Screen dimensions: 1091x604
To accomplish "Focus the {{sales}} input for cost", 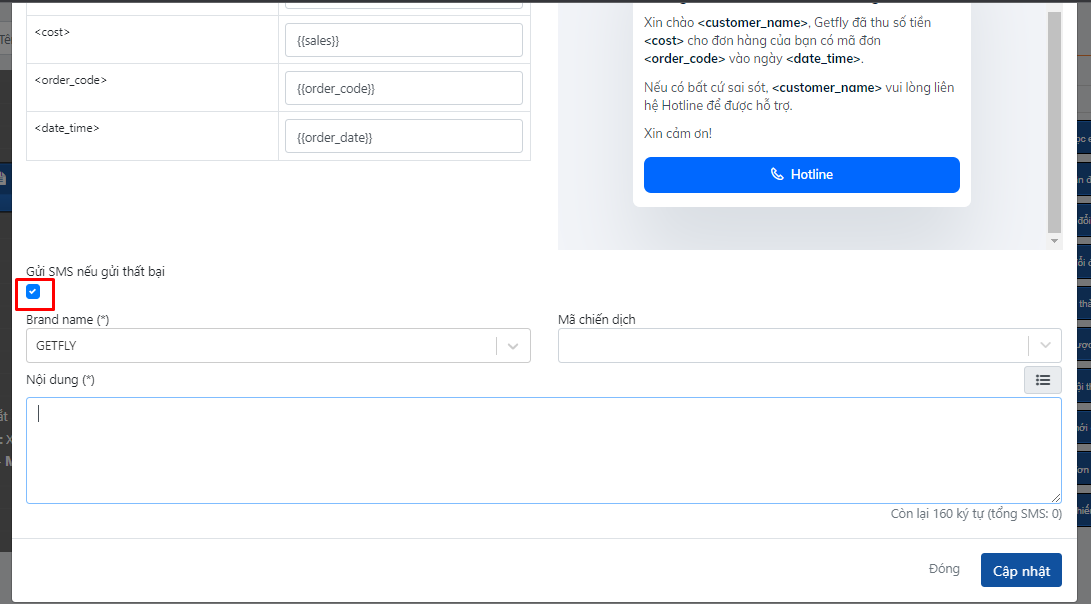I will 403,41.
